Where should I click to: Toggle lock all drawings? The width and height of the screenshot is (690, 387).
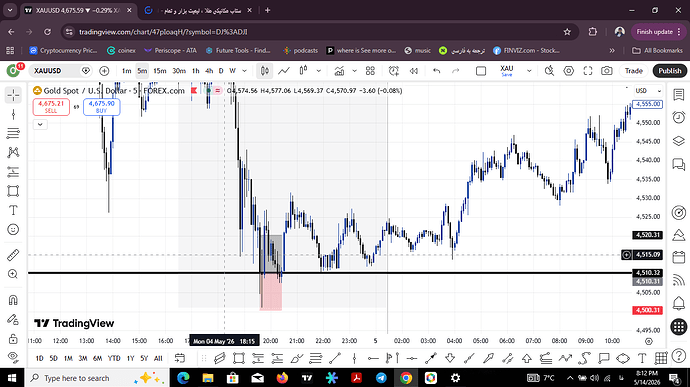click(x=13, y=339)
